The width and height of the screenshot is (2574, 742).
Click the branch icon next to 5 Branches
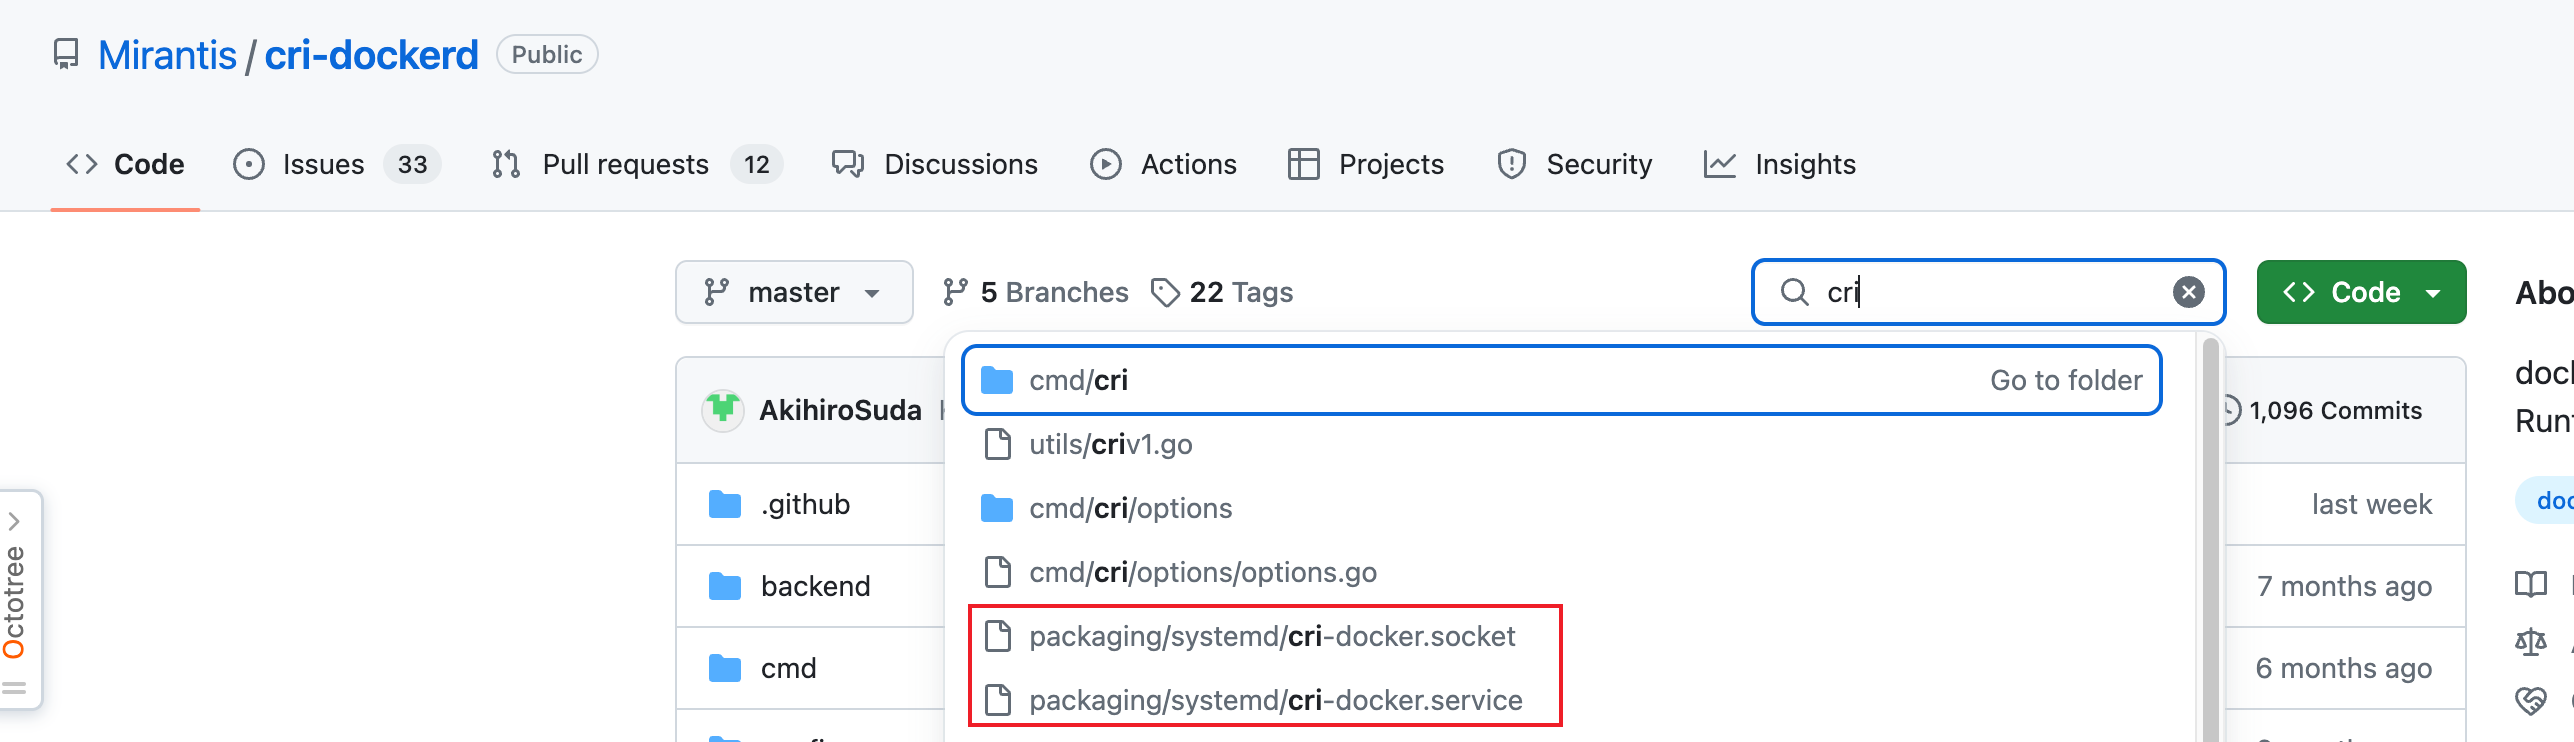click(958, 291)
